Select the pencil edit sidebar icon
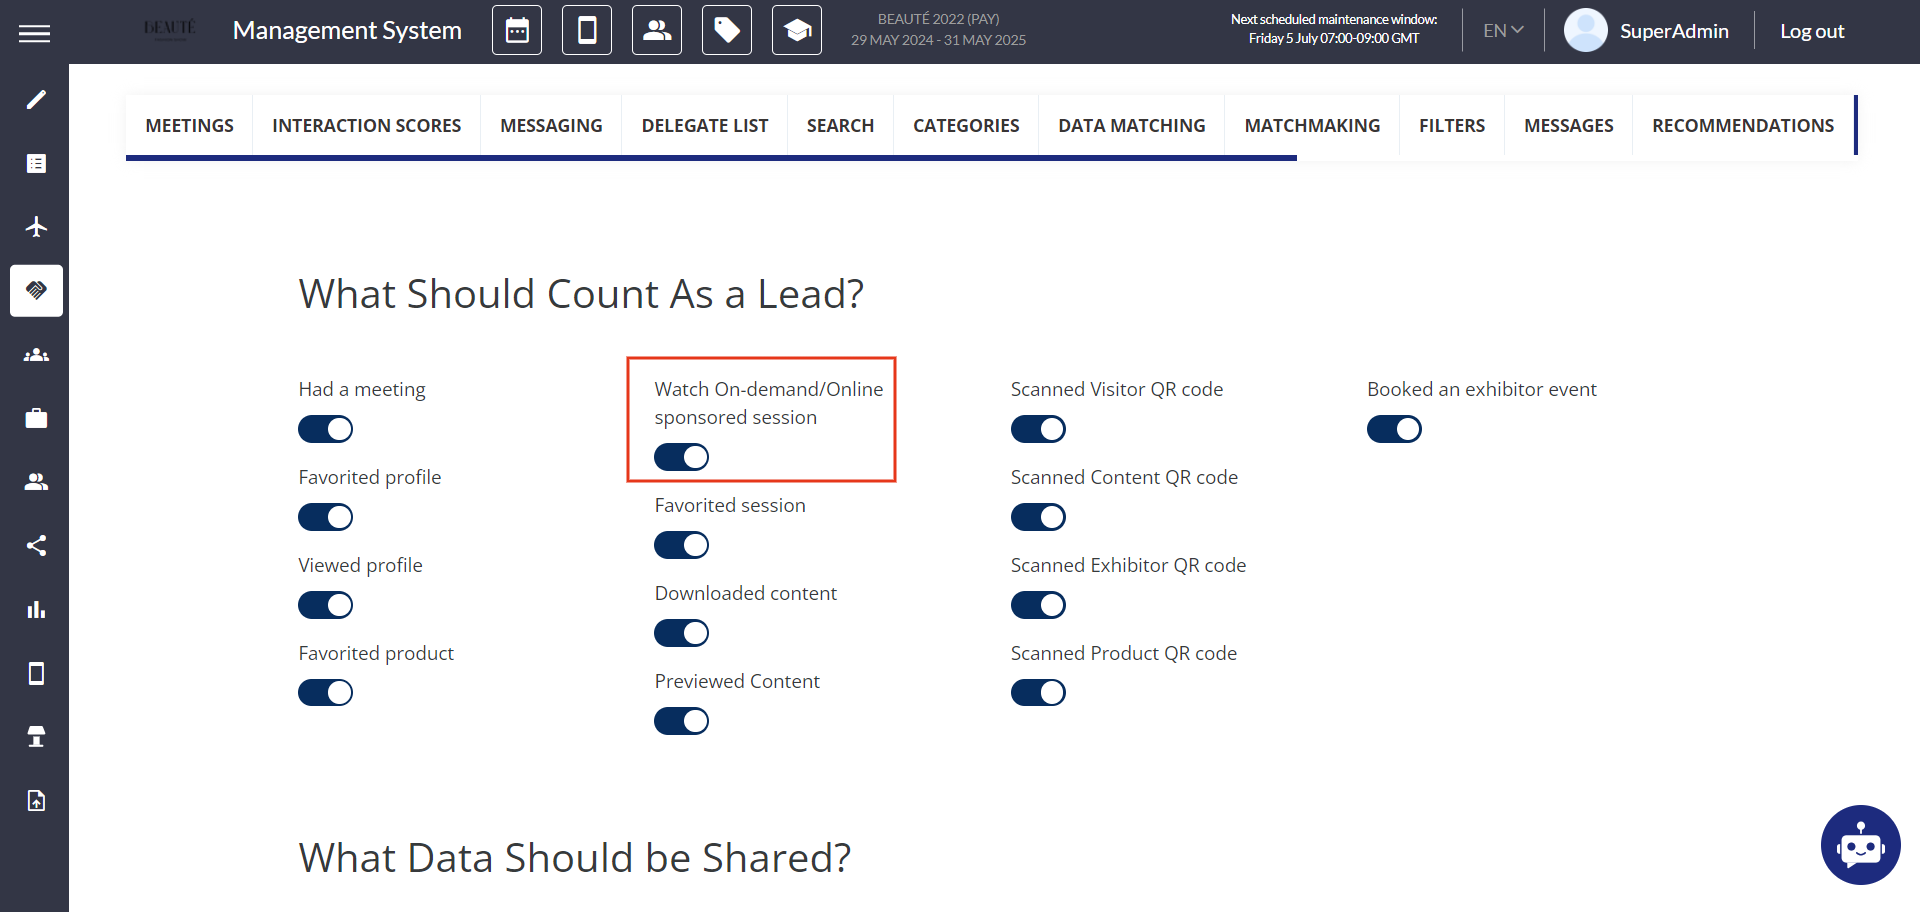Screen dimensions: 1920x912 [36, 99]
